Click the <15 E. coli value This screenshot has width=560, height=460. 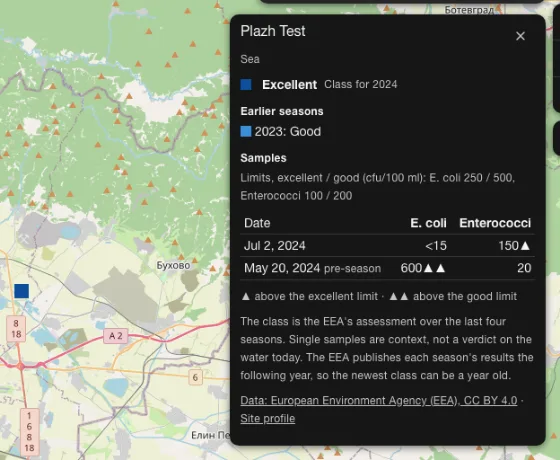[436, 246]
